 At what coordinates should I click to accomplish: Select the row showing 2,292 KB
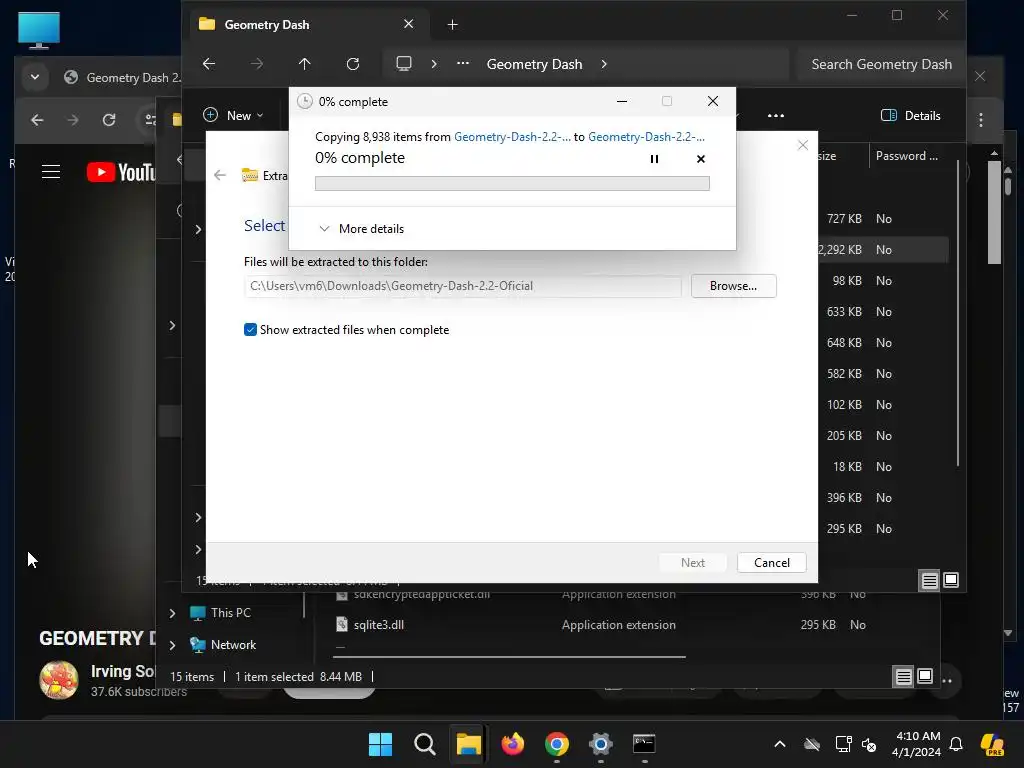click(x=883, y=249)
